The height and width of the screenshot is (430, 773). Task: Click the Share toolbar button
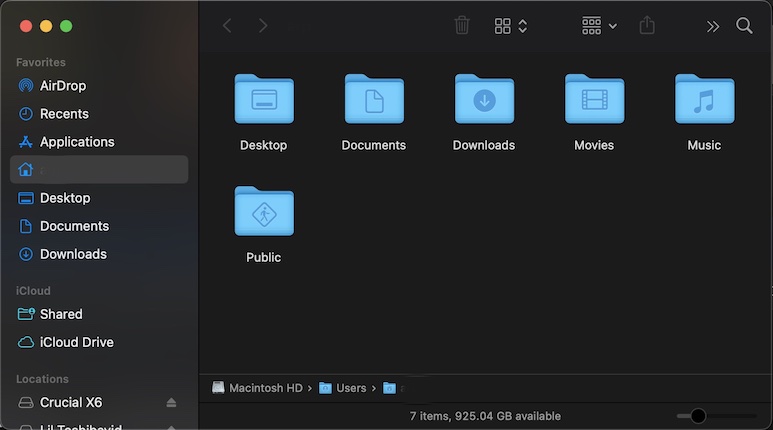pyautogui.click(x=647, y=25)
